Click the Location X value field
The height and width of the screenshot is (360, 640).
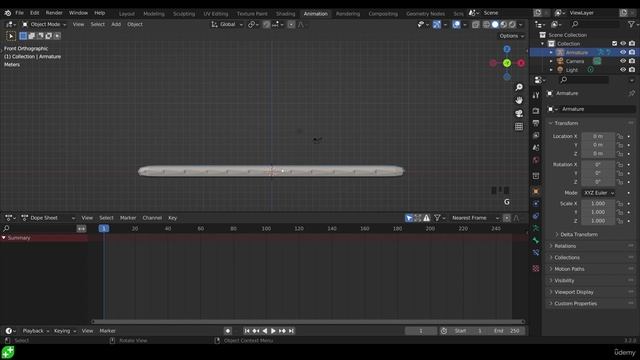click(x=598, y=136)
